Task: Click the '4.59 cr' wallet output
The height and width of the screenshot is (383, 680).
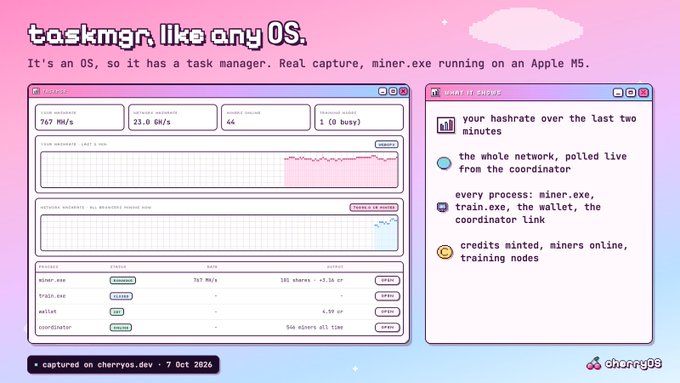Action: 333,311
